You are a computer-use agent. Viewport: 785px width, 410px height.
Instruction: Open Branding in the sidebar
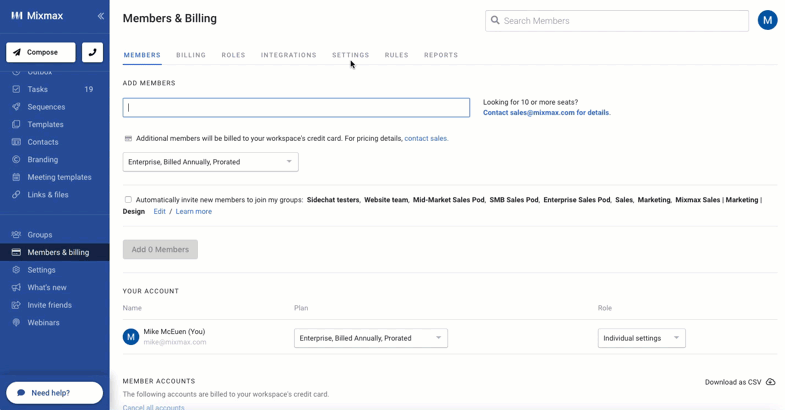[x=43, y=159]
